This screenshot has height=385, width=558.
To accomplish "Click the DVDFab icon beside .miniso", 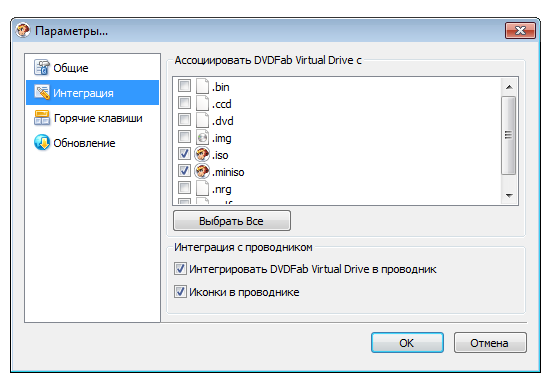I will pos(202,172).
